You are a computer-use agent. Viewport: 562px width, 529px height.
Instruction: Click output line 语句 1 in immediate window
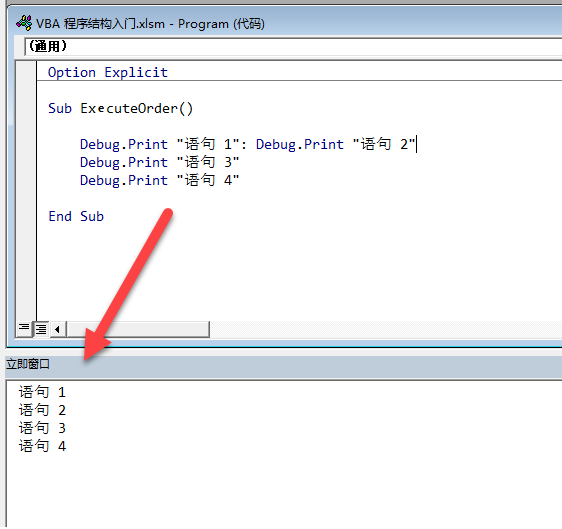coord(42,392)
